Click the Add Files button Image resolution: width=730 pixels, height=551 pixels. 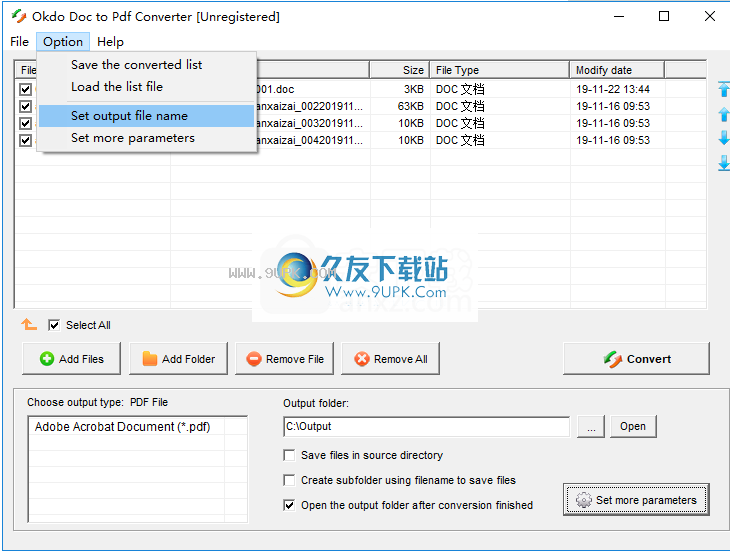(71, 359)
